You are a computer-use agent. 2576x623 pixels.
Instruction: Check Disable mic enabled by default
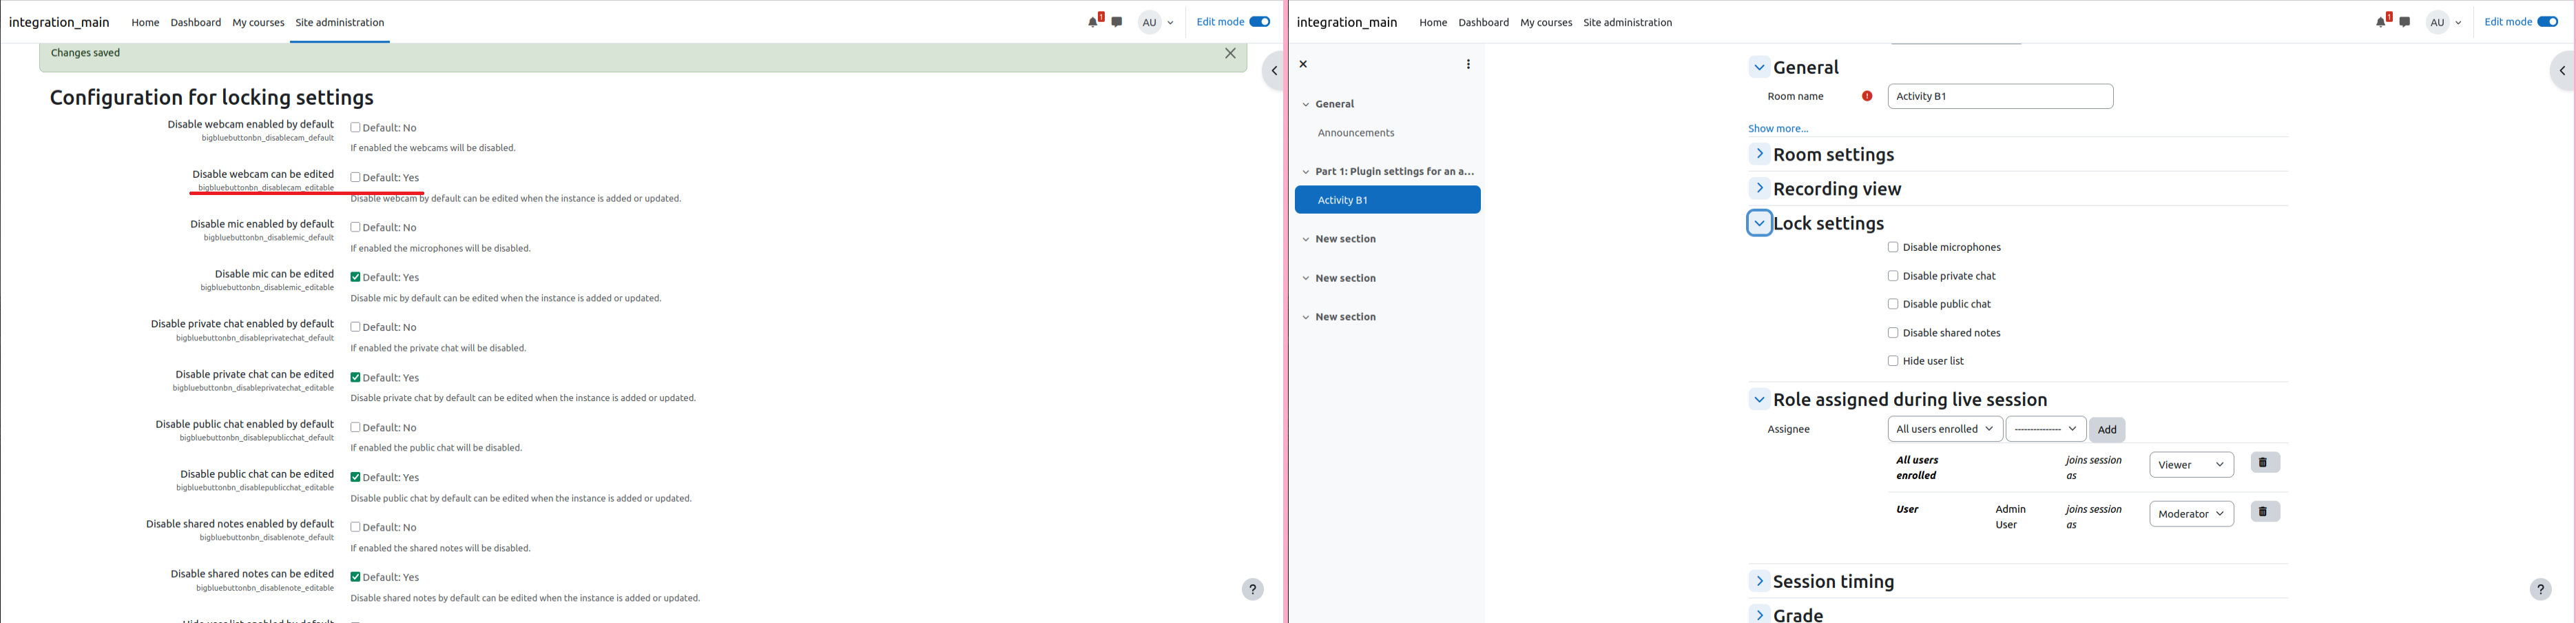click(355, 227)
